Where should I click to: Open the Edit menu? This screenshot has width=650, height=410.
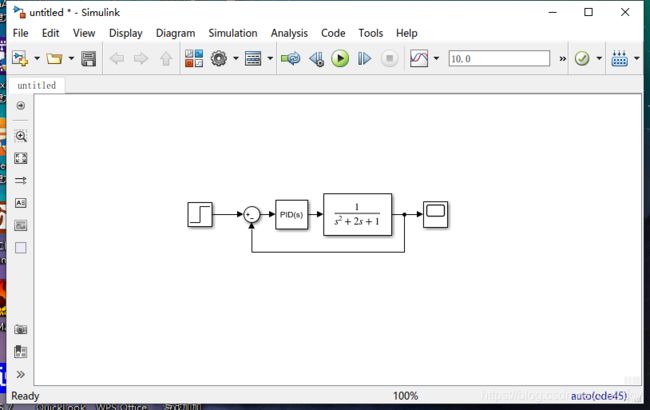coord(50,33)
